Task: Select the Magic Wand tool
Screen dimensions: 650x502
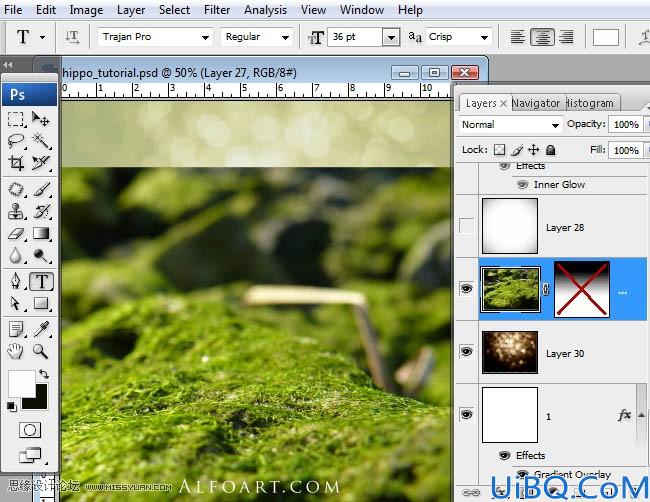Action: (x=41, y=141)
